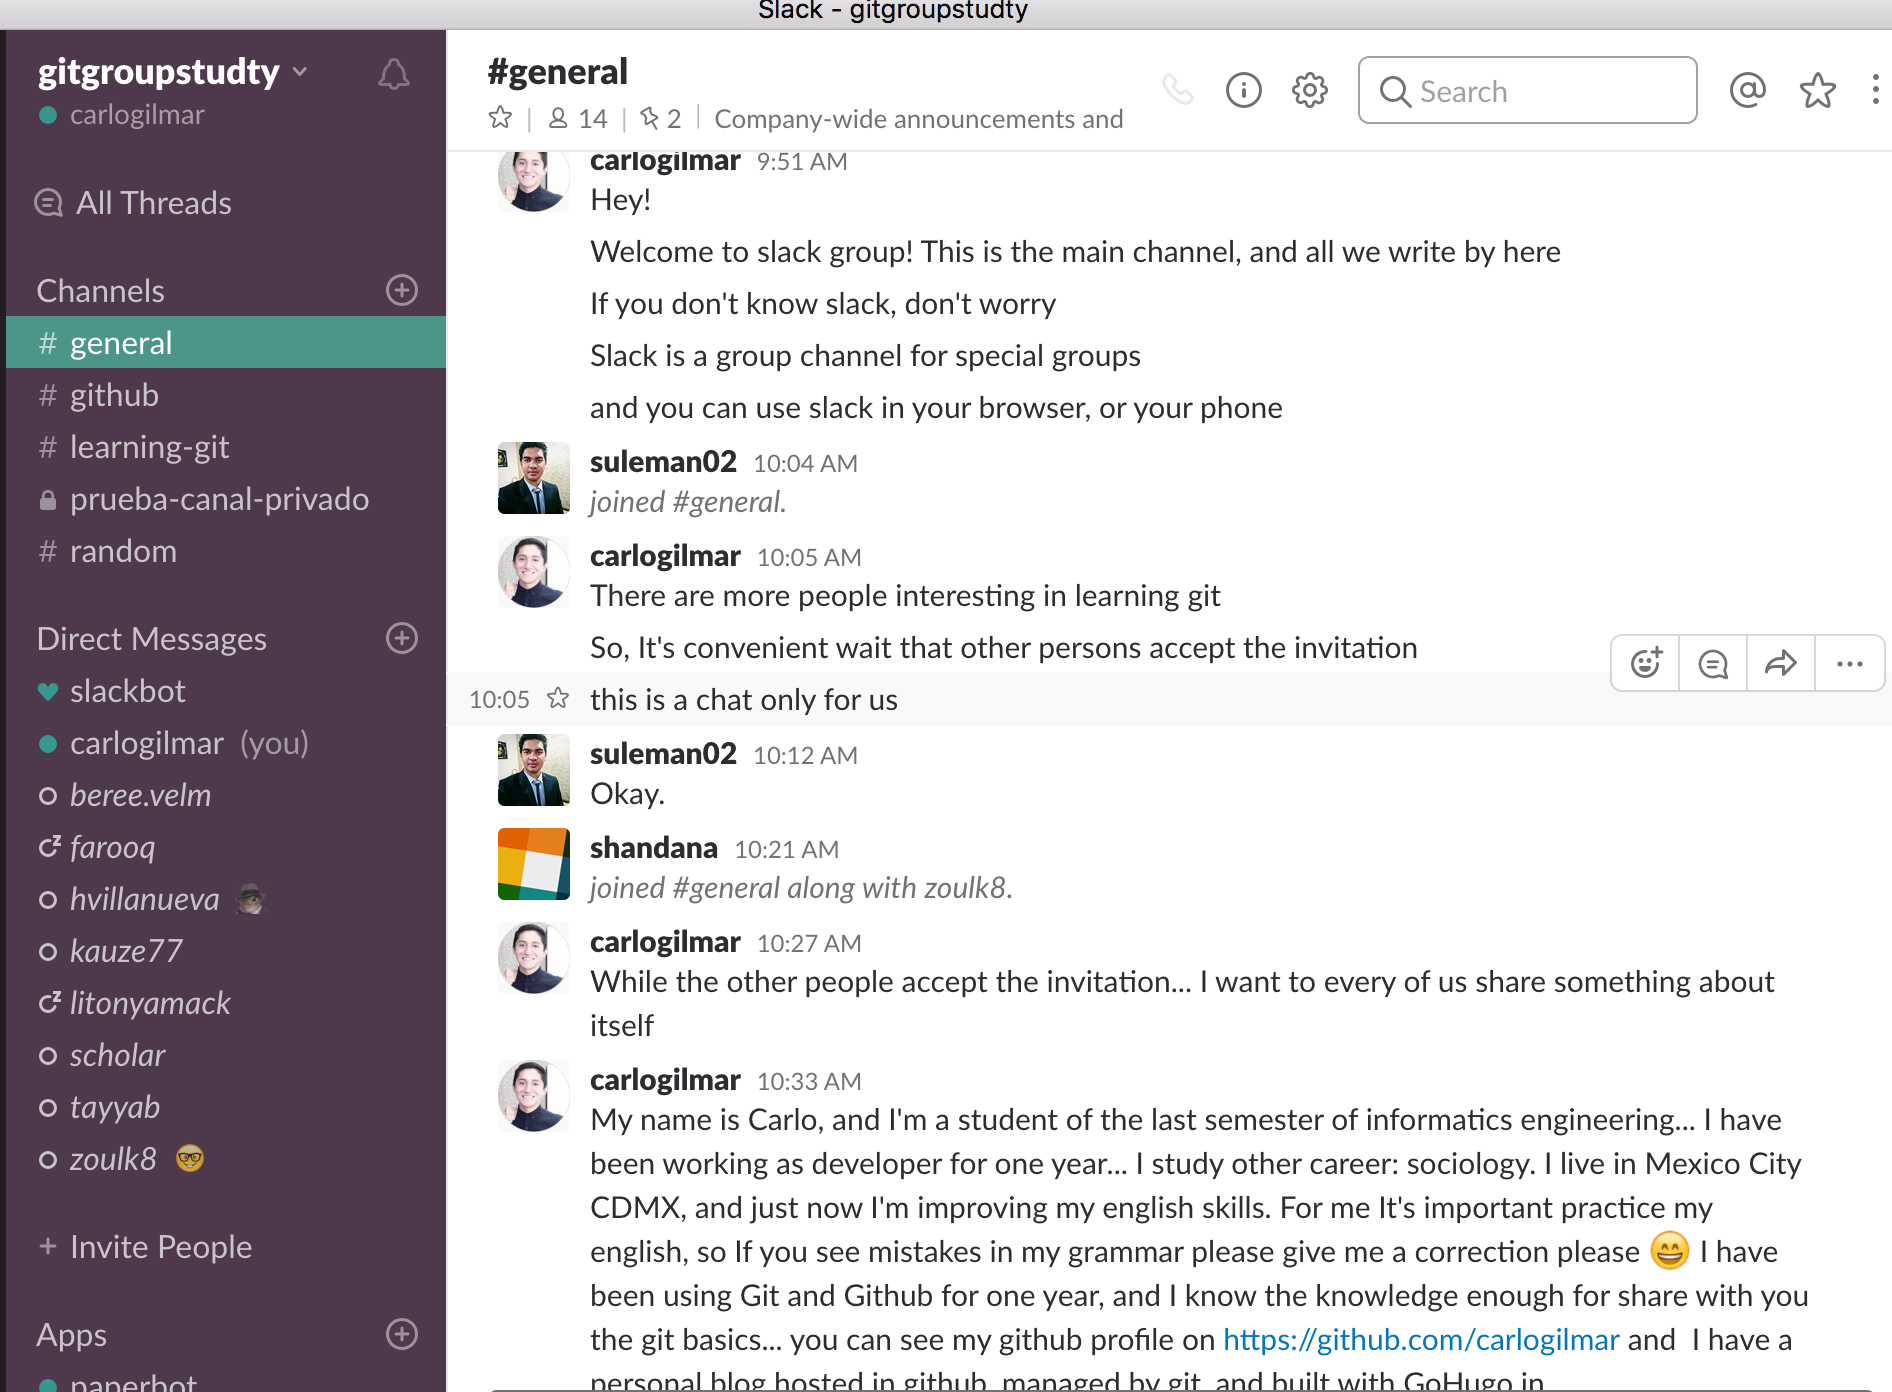1892x1392 pixels.
Task: Start new direct message plus icon
Action: point(402,638)
